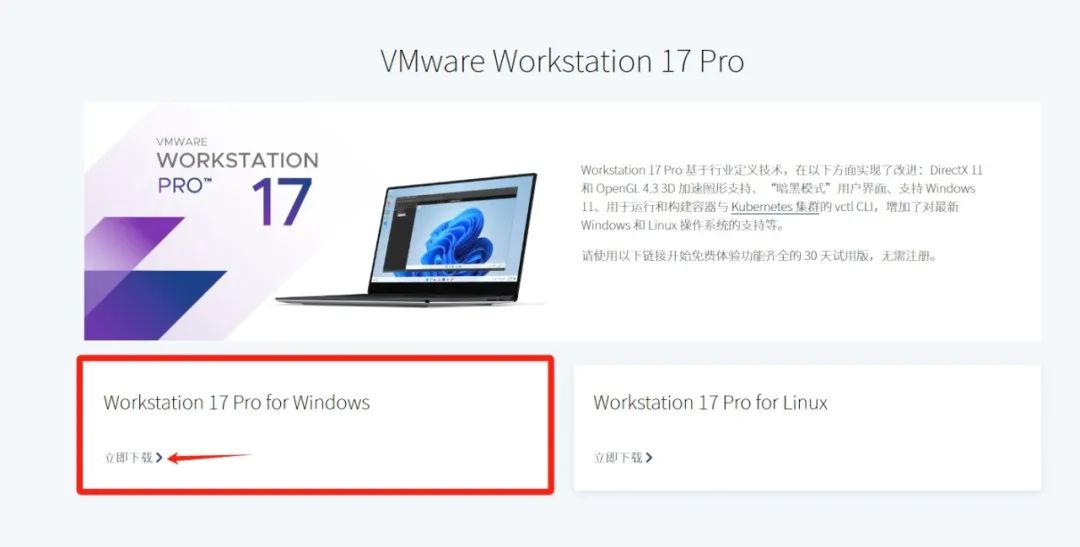Select the Workstation 17 Pro for Linux heading
Screen dimensions: 1080x547
point(710,402)
